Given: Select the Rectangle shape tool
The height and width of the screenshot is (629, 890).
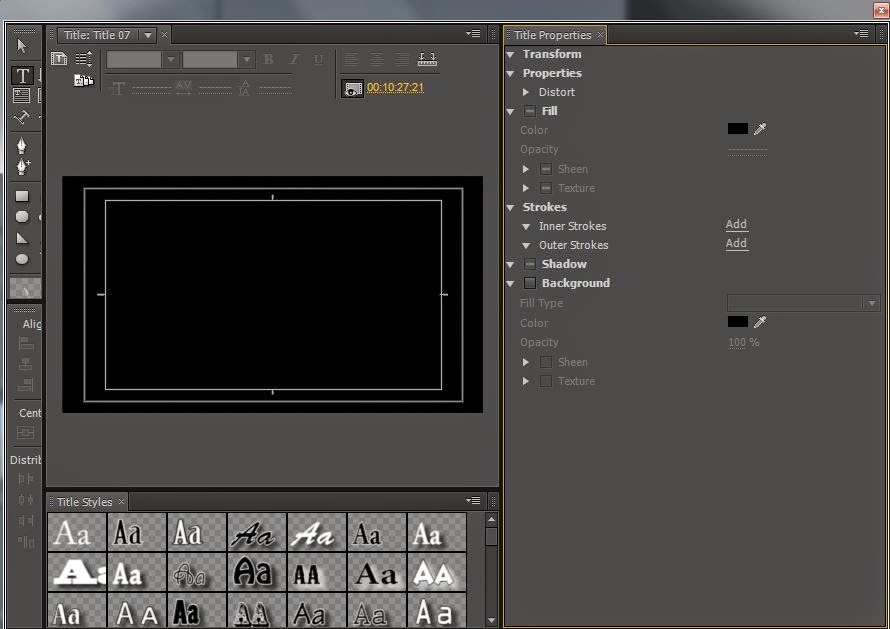Looking at the screenshot, I should coord(22,196).
